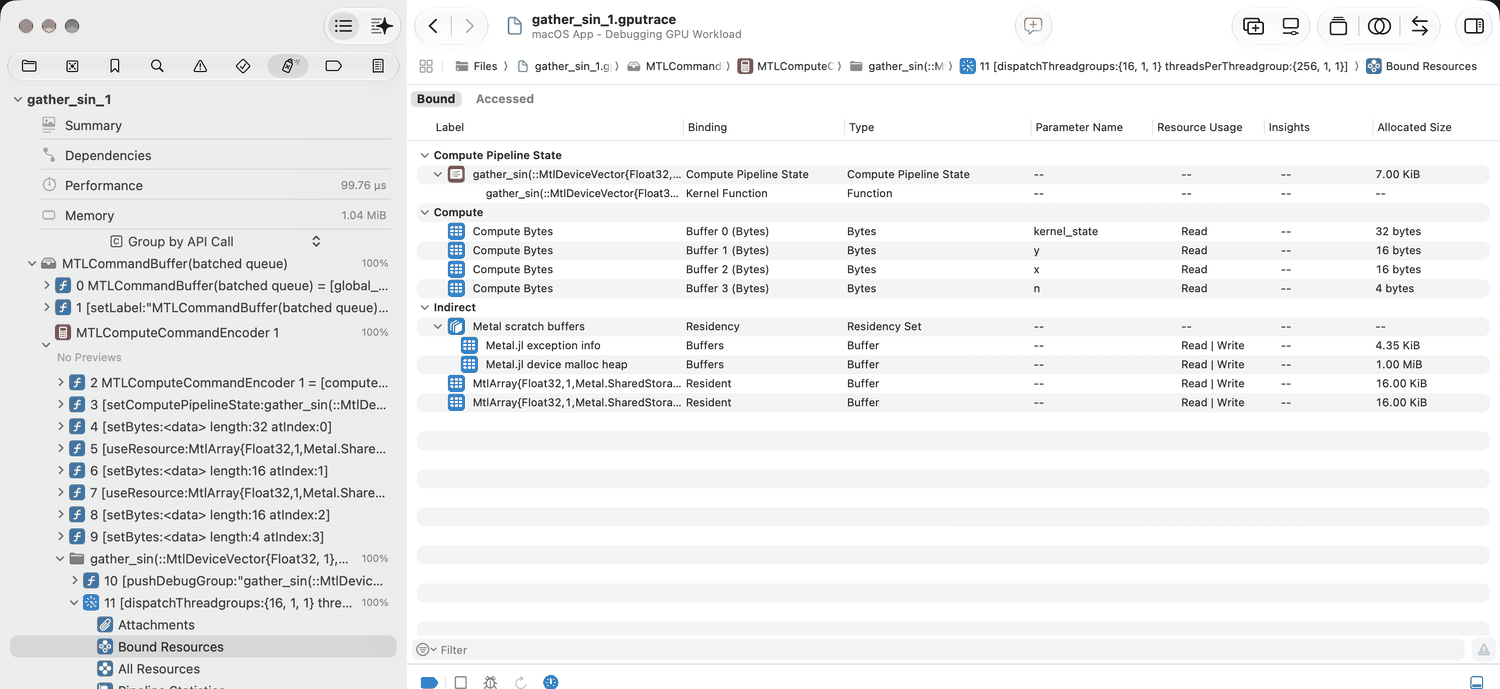Collapse the Indirect section

(424, 307)
